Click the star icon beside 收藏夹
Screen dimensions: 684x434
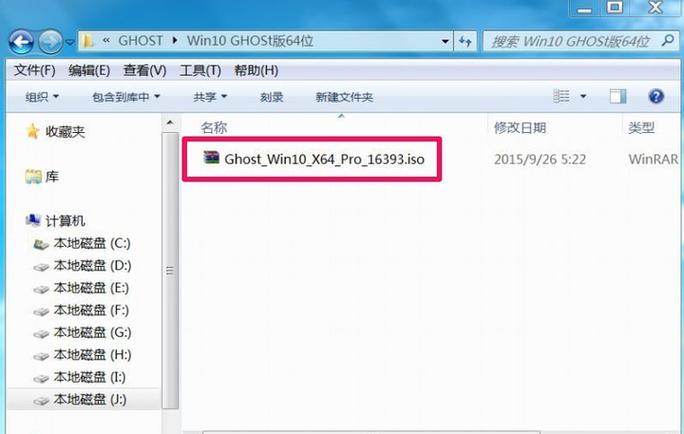(33, 131)
